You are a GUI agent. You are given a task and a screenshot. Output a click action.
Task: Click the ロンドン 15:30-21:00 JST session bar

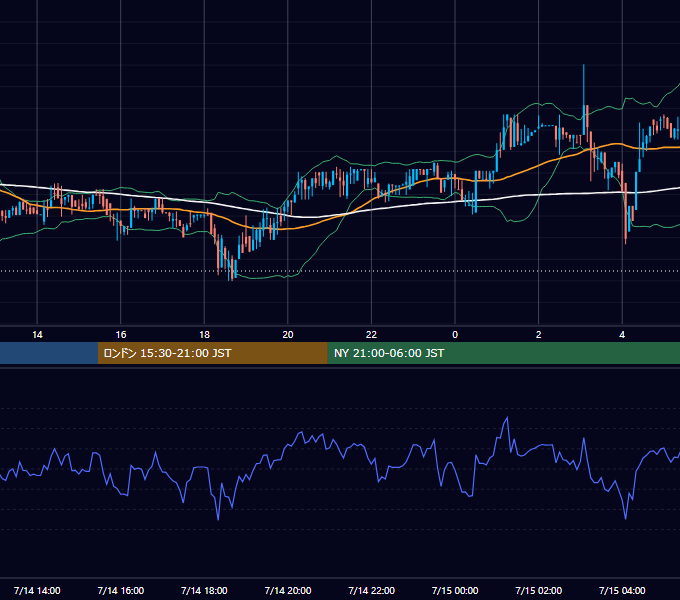(212, 353)
